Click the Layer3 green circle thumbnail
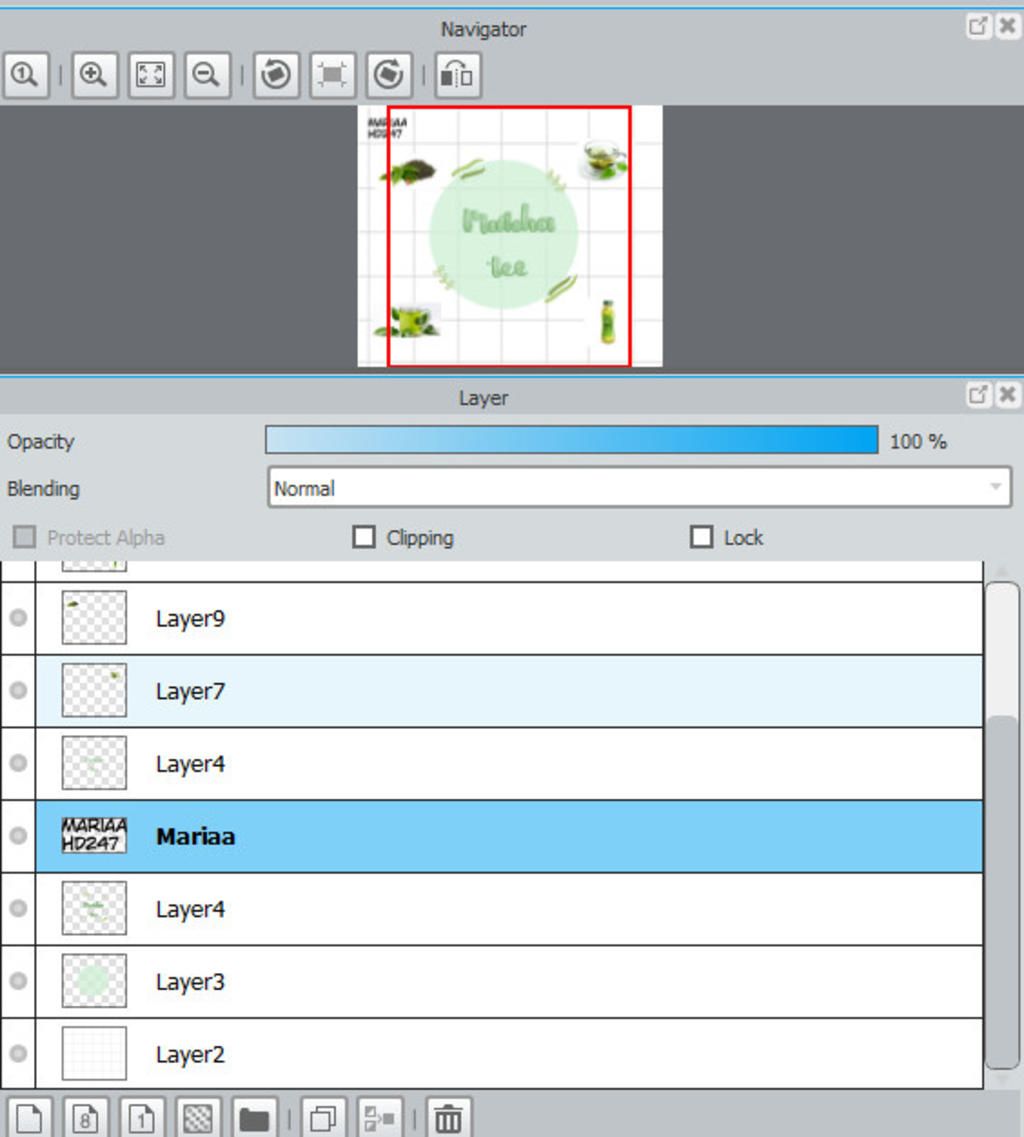This screenshot has height=1137, width=1024. click(x=94, y=980)
